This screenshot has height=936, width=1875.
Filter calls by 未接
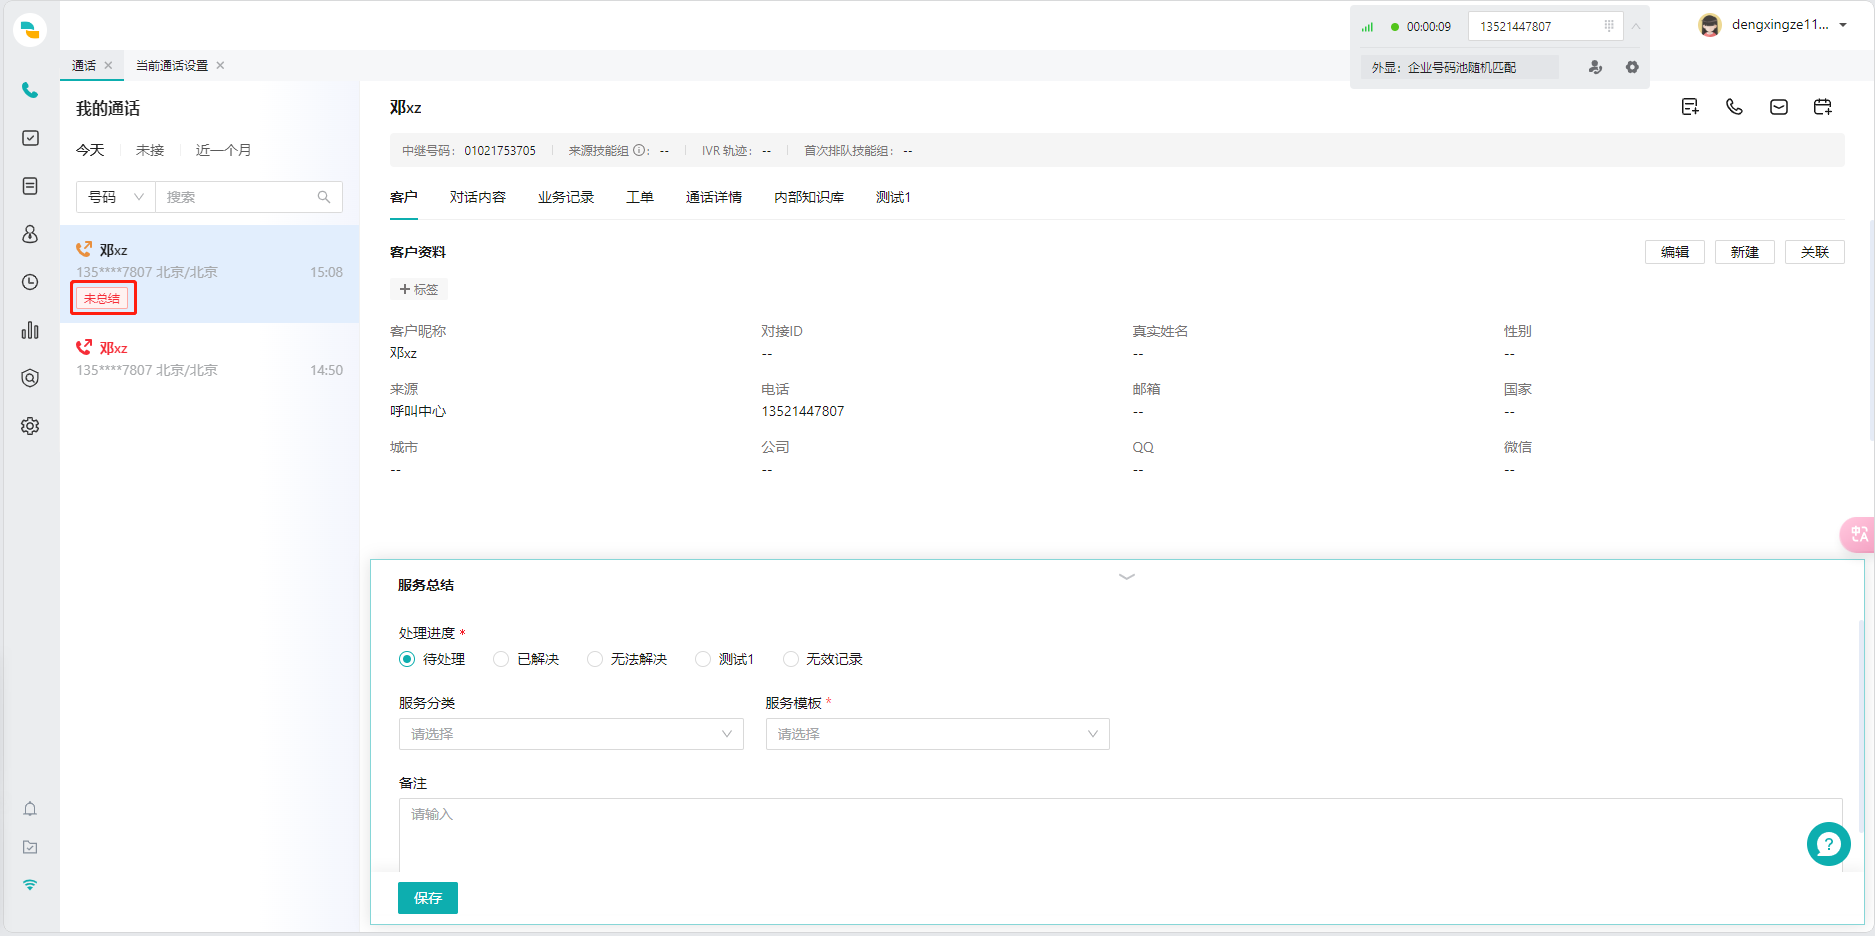(150, 150)
